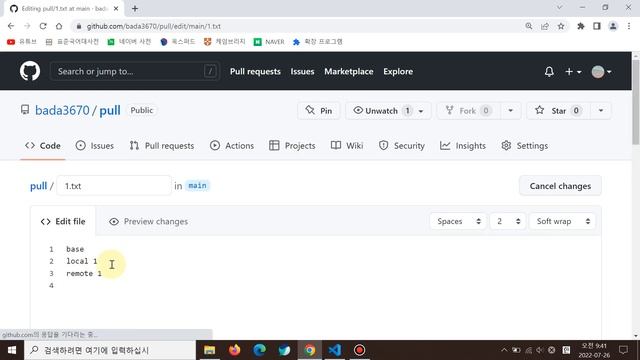Switch to the repository Pull requests tab
Image resolution: width=640 pixels, height=360 pixels.
[162, 146]
